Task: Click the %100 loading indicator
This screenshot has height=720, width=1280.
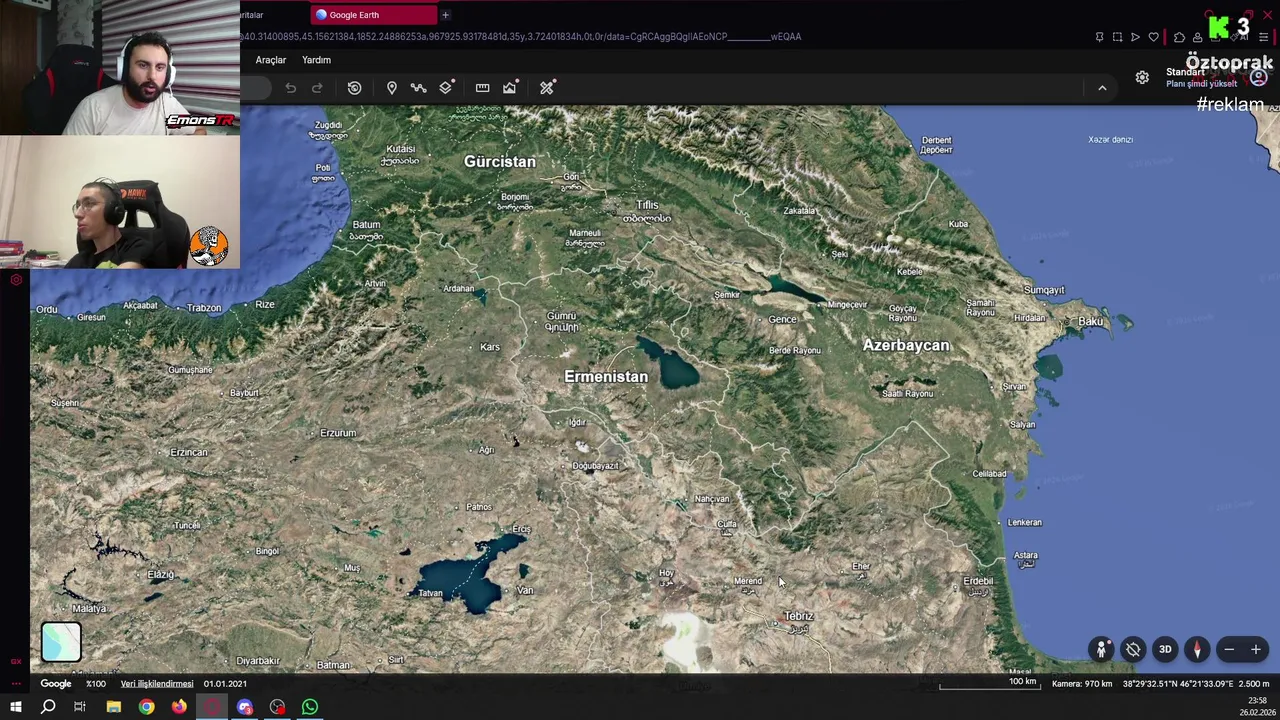Action: 96,684
